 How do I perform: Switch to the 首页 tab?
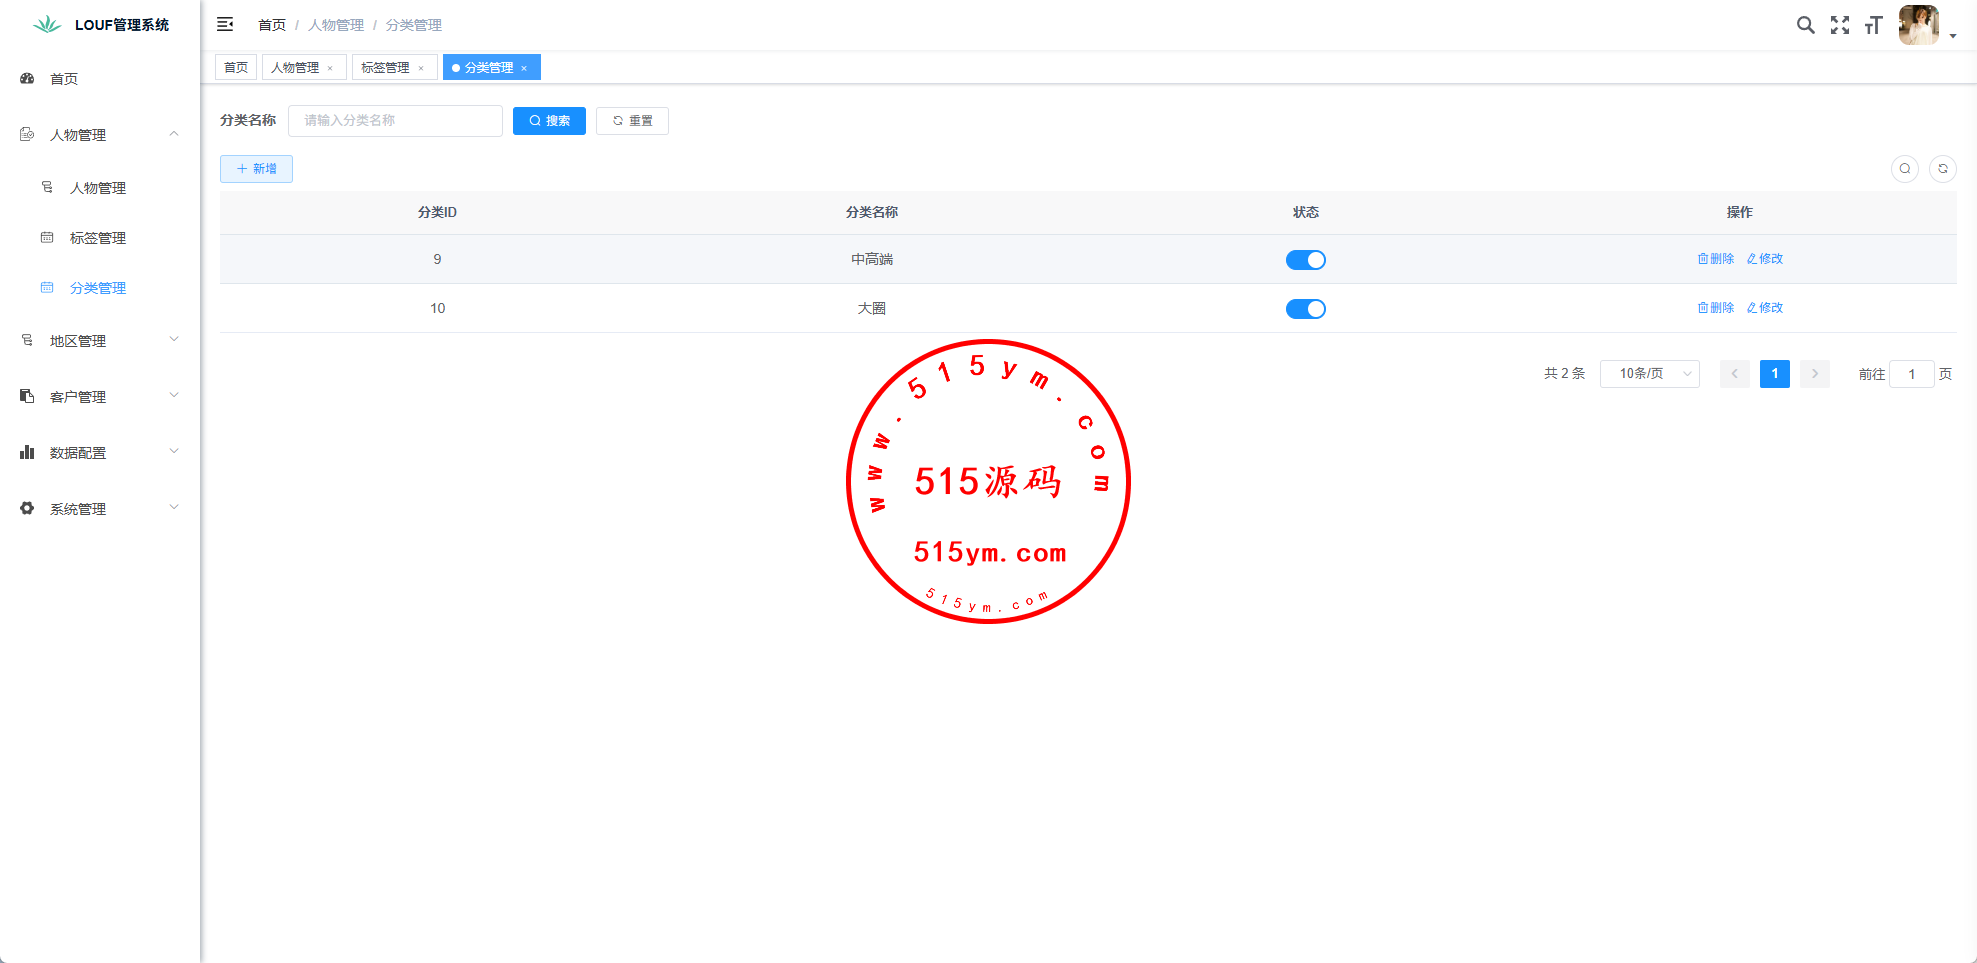point(236,68)
